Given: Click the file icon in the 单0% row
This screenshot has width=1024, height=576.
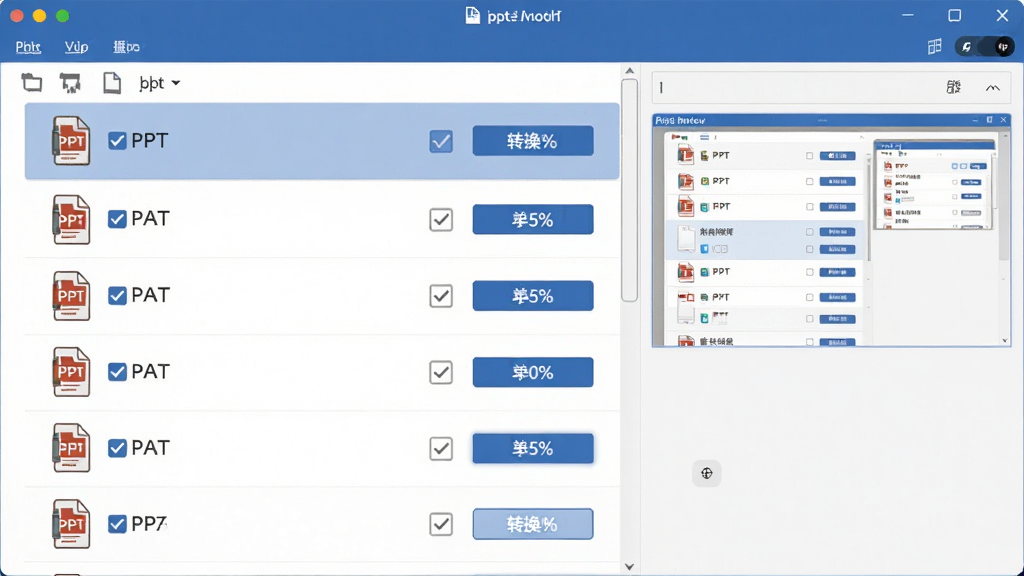Looking at the screenshot, I should click(x=71, y=372).
